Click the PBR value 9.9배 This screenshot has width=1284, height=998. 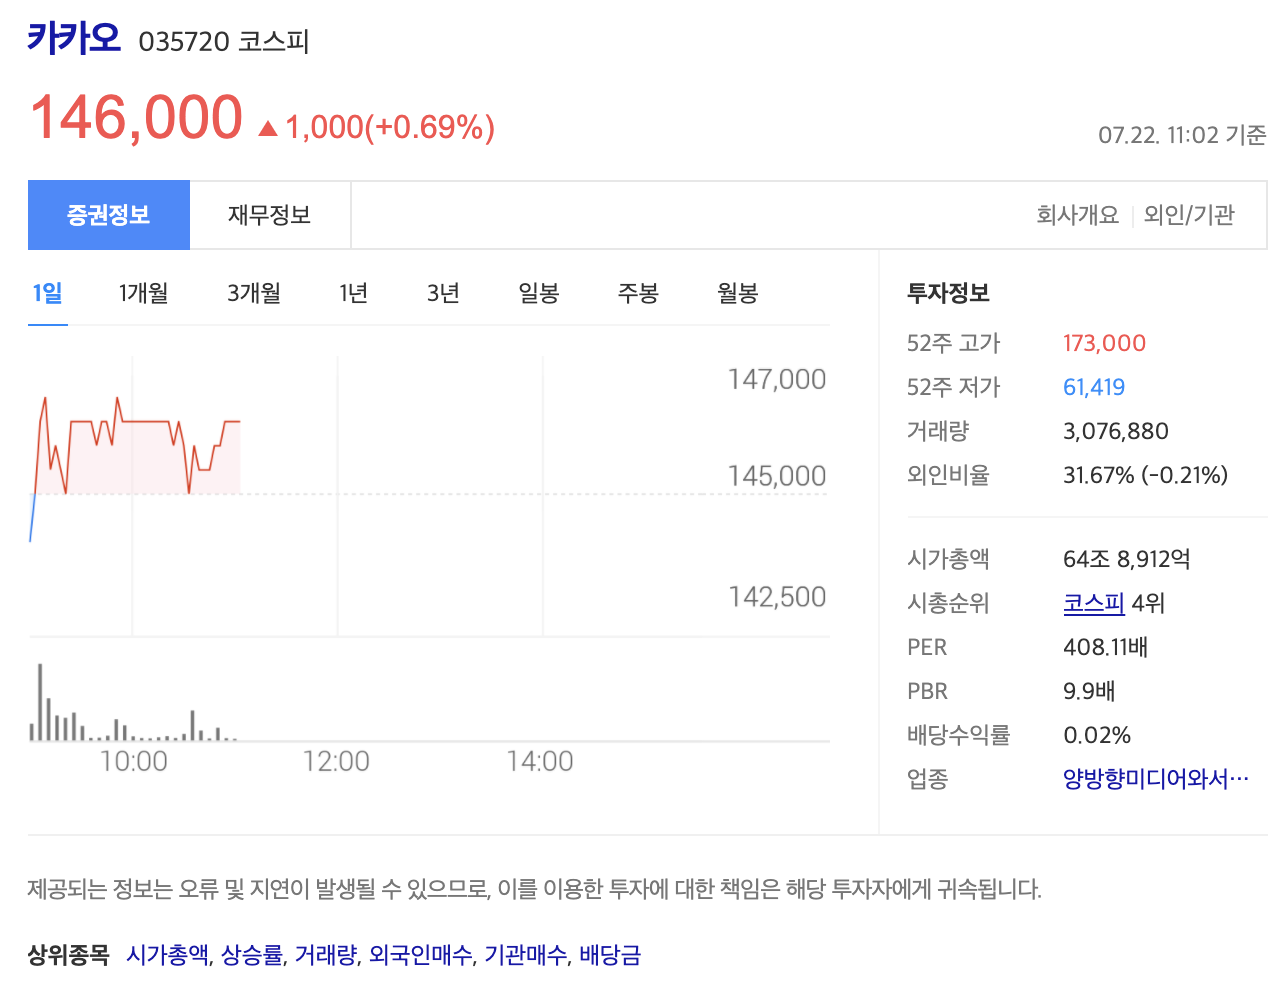pos(1089,691)
